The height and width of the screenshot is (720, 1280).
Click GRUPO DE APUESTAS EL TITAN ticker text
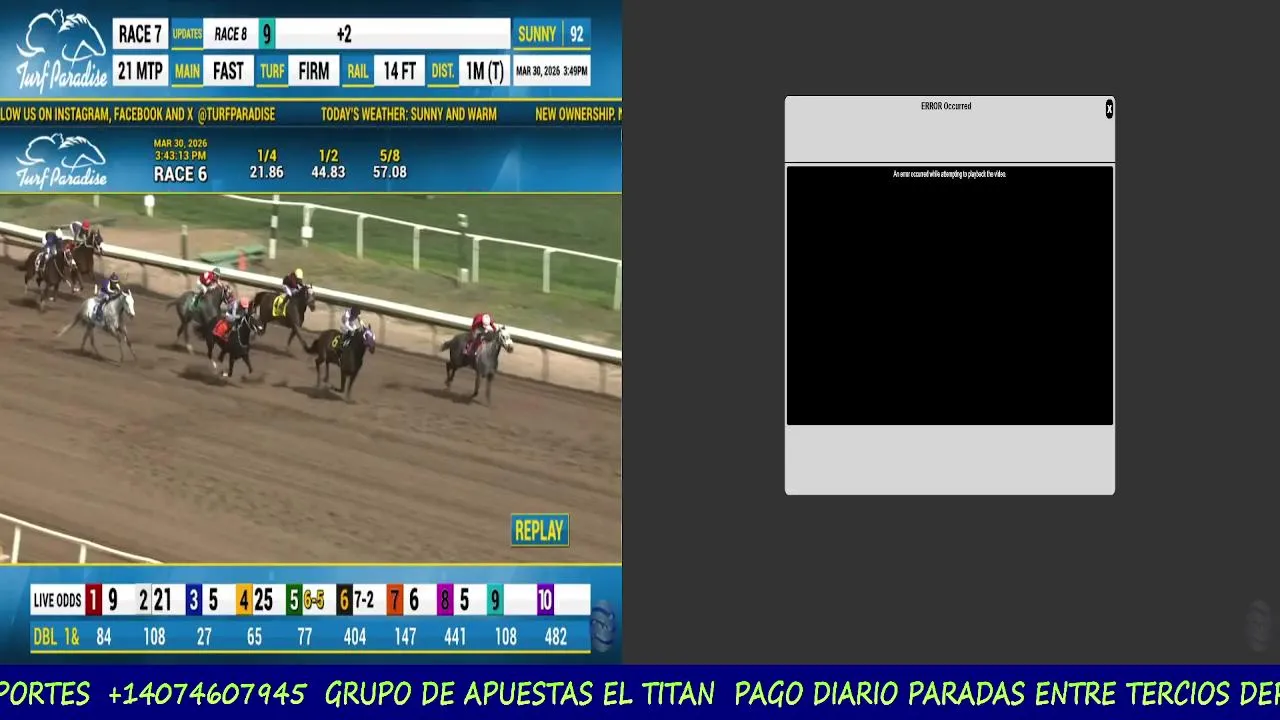click(x=519, y=694)
